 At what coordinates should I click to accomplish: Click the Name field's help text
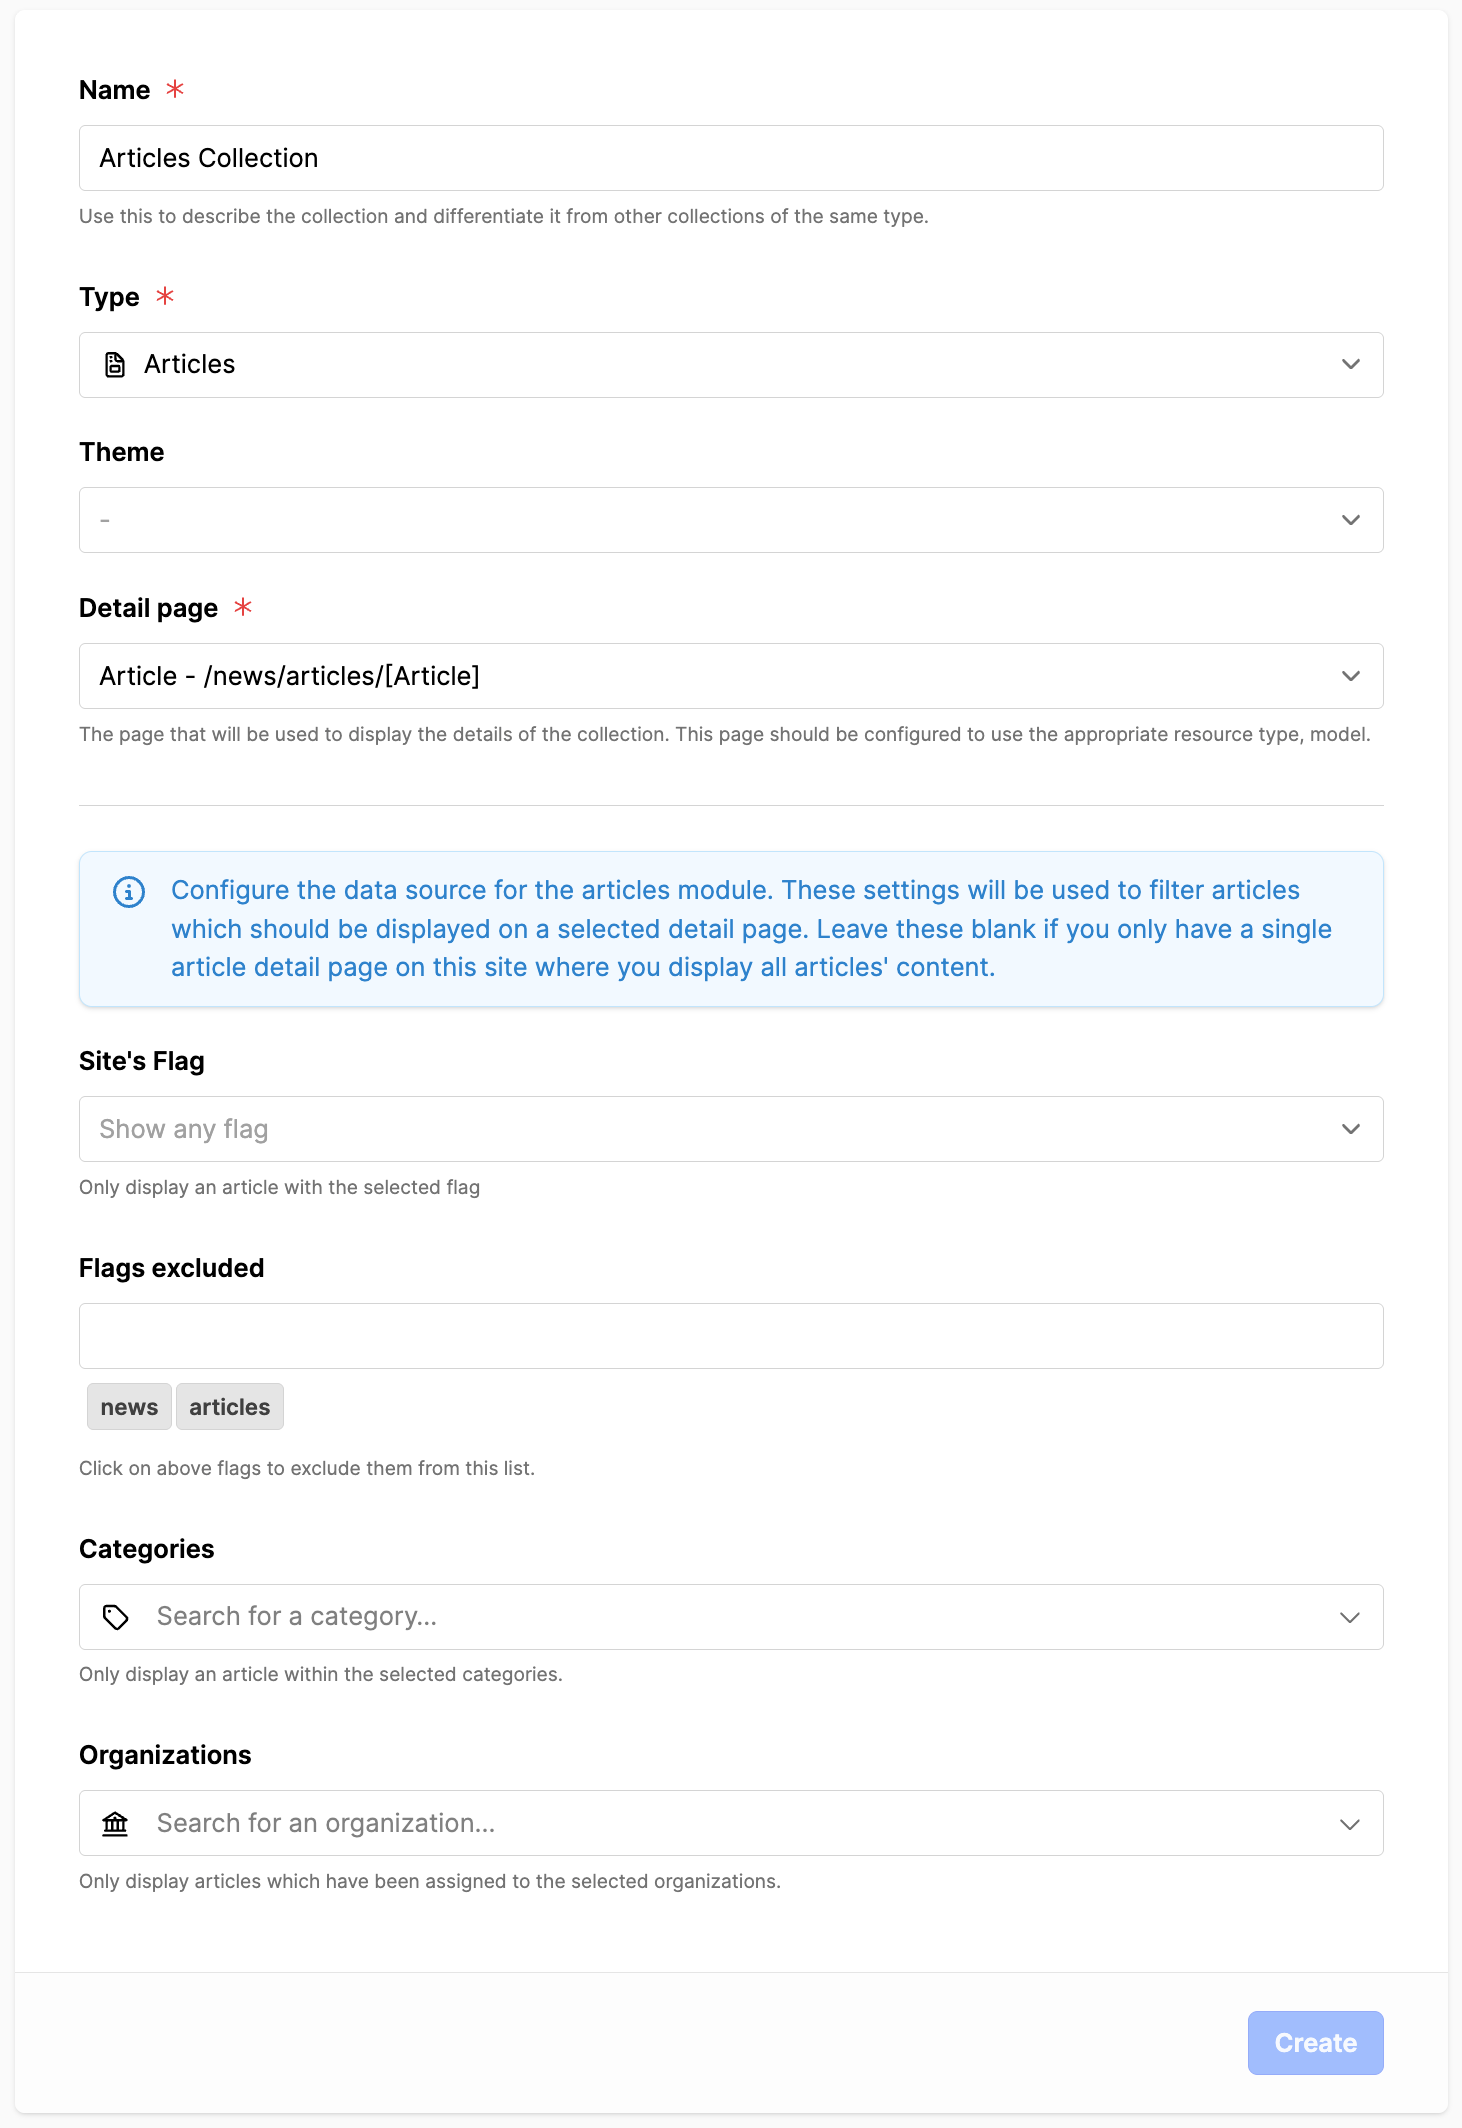click(x=504, y=216)
